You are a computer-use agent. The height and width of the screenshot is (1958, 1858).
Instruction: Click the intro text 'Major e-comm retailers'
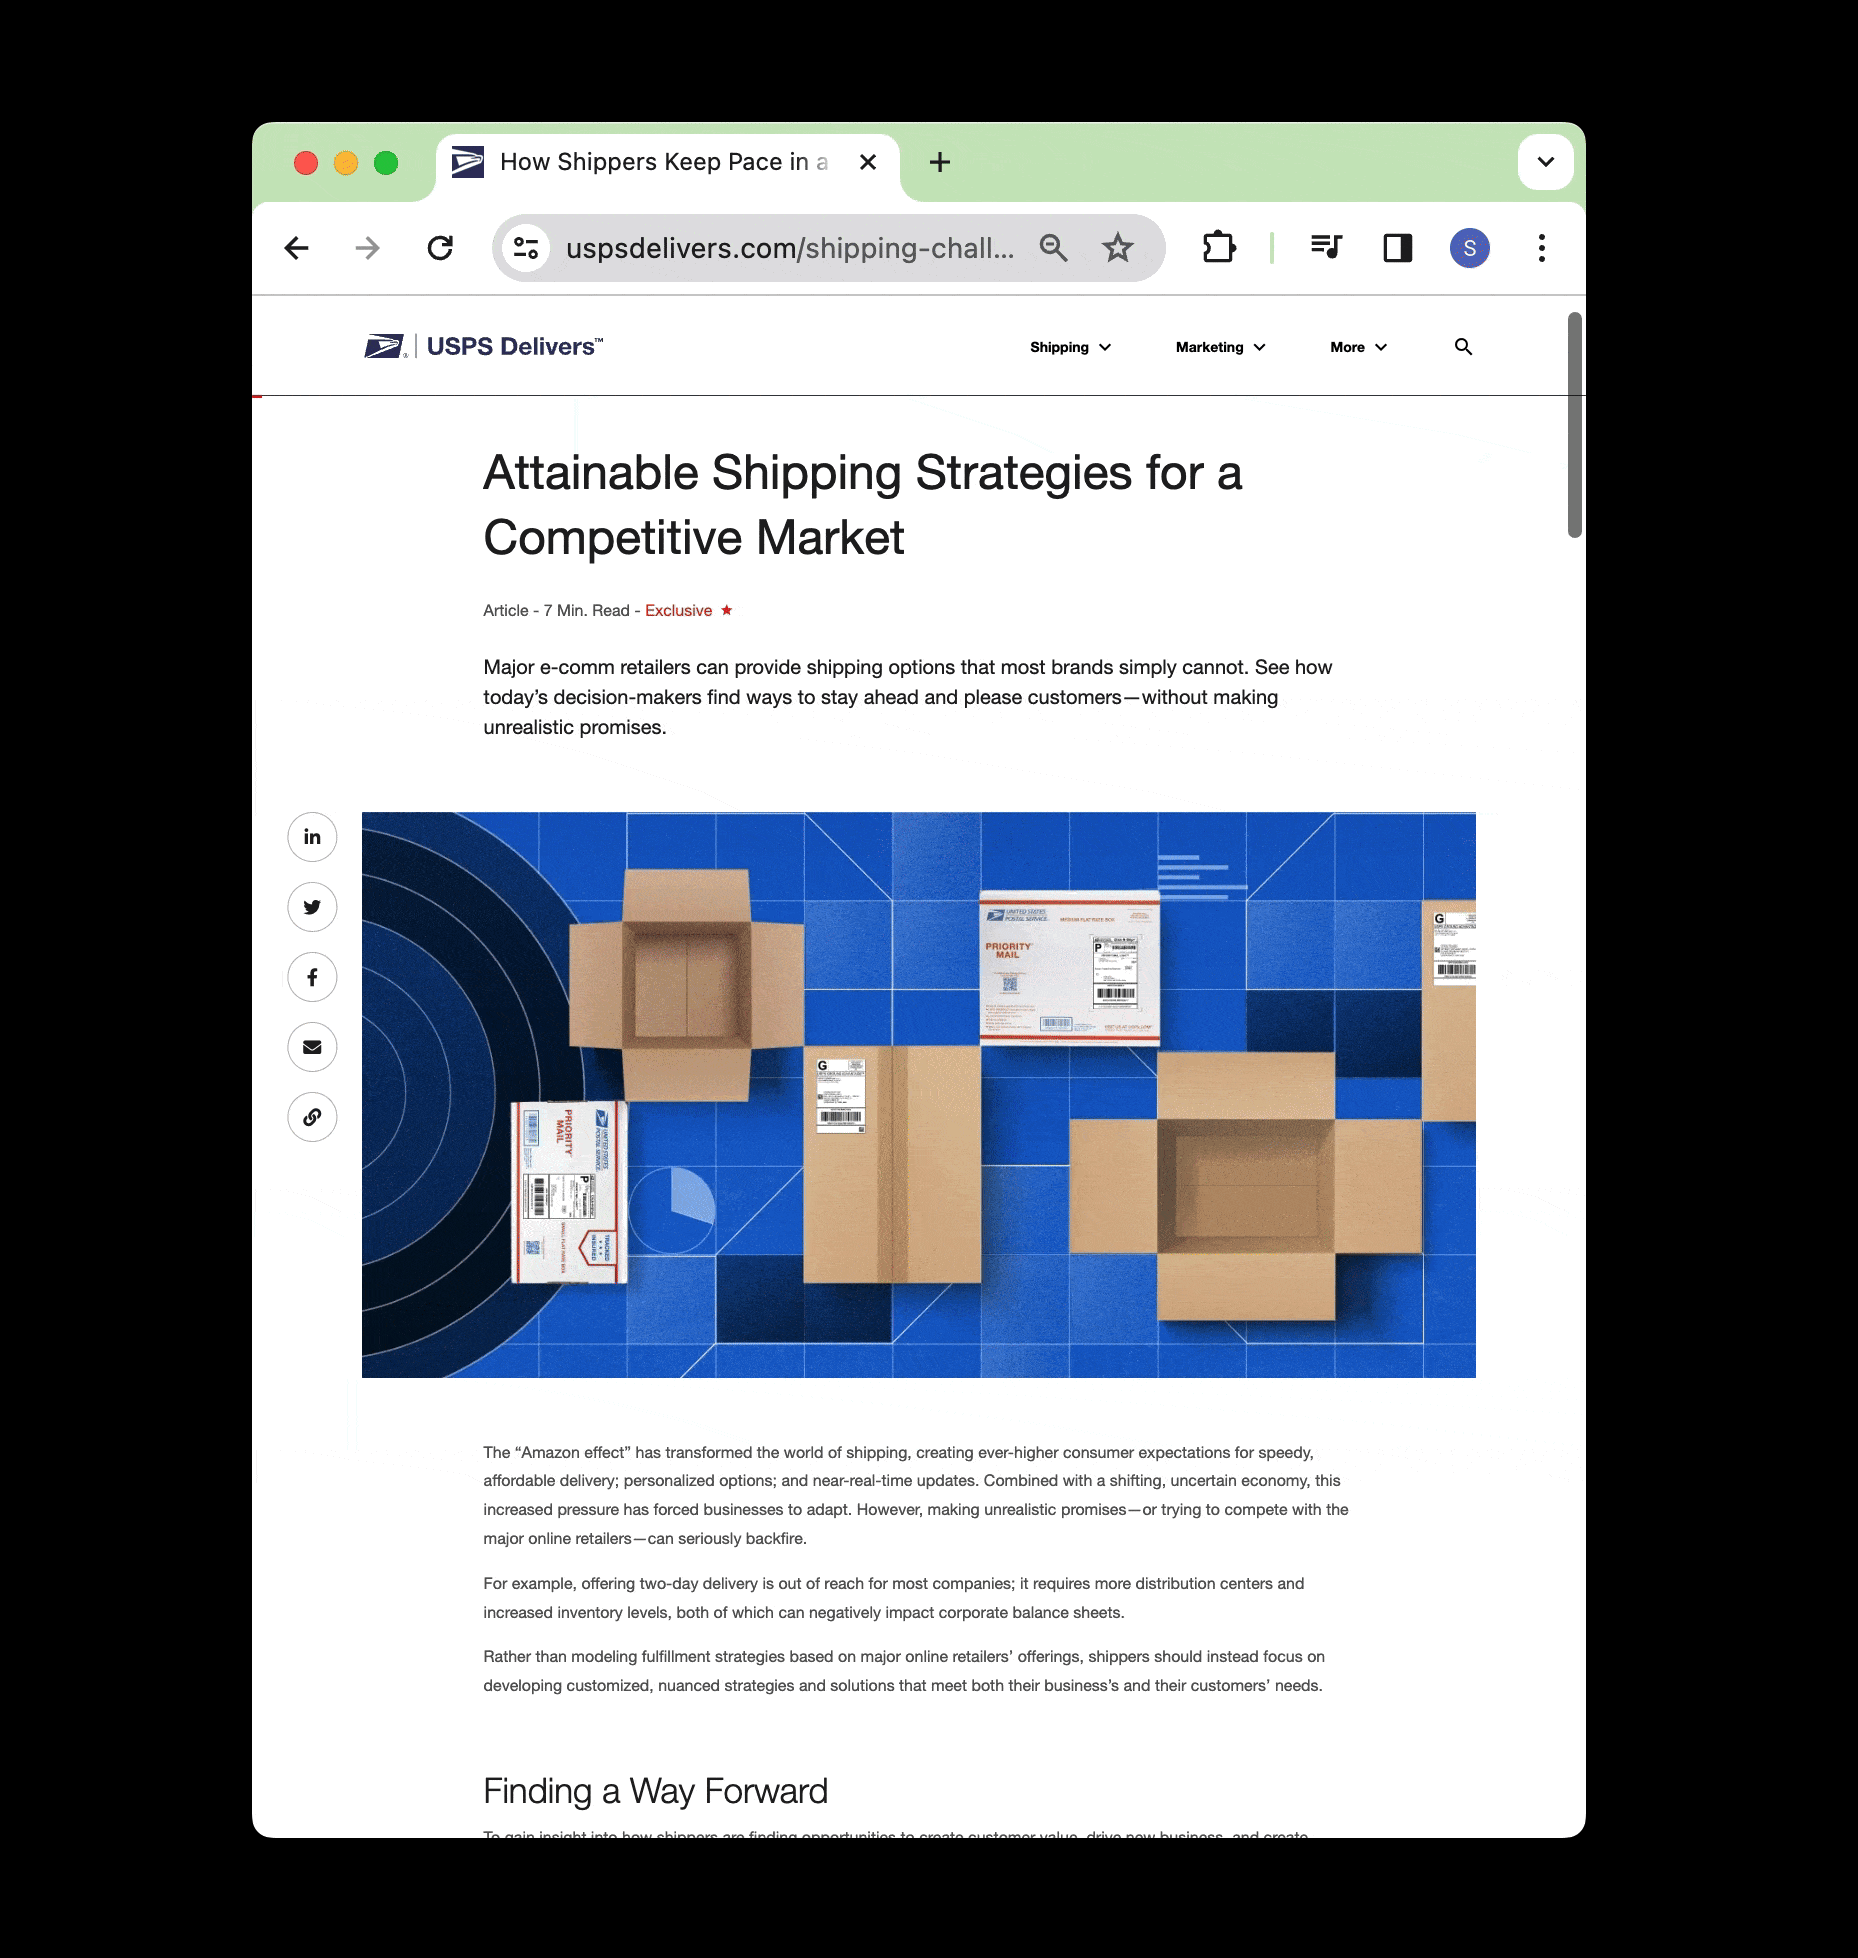[x=908, y=697]
